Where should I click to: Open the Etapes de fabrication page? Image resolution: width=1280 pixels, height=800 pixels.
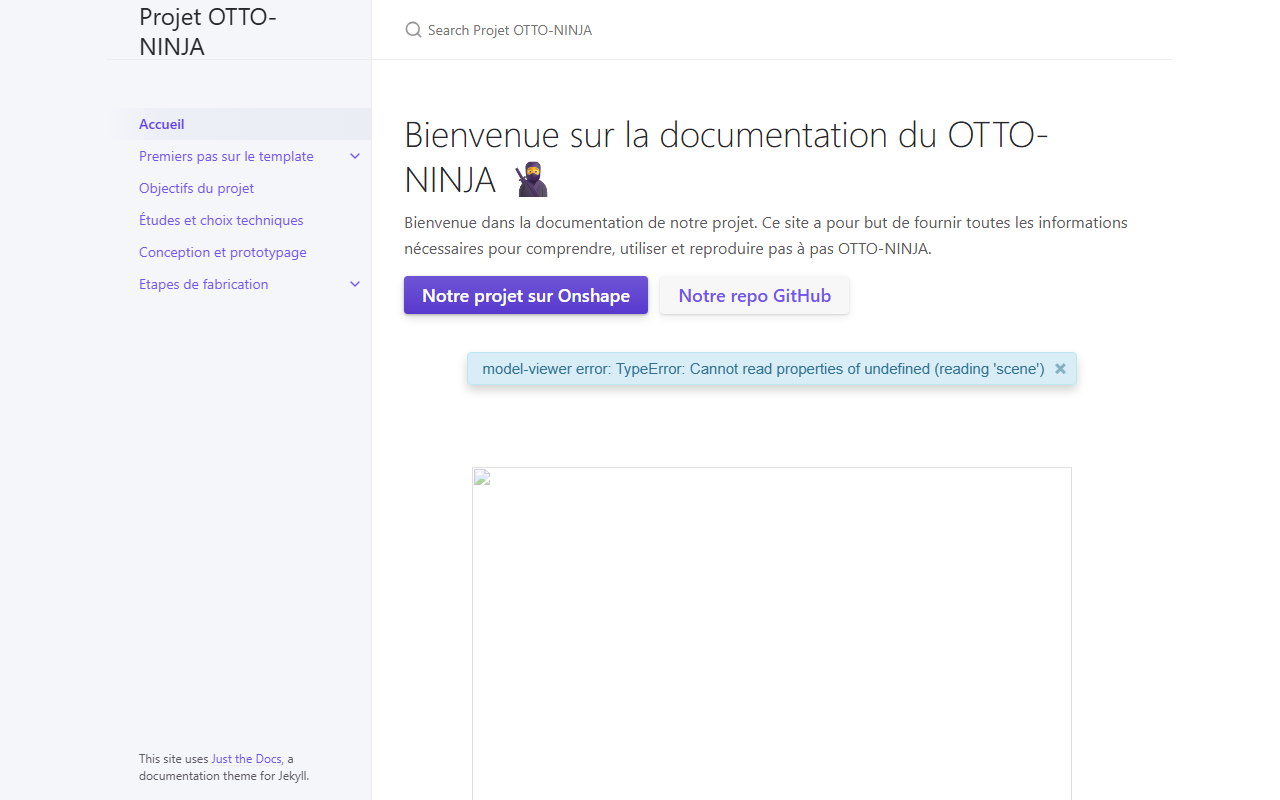204,284
